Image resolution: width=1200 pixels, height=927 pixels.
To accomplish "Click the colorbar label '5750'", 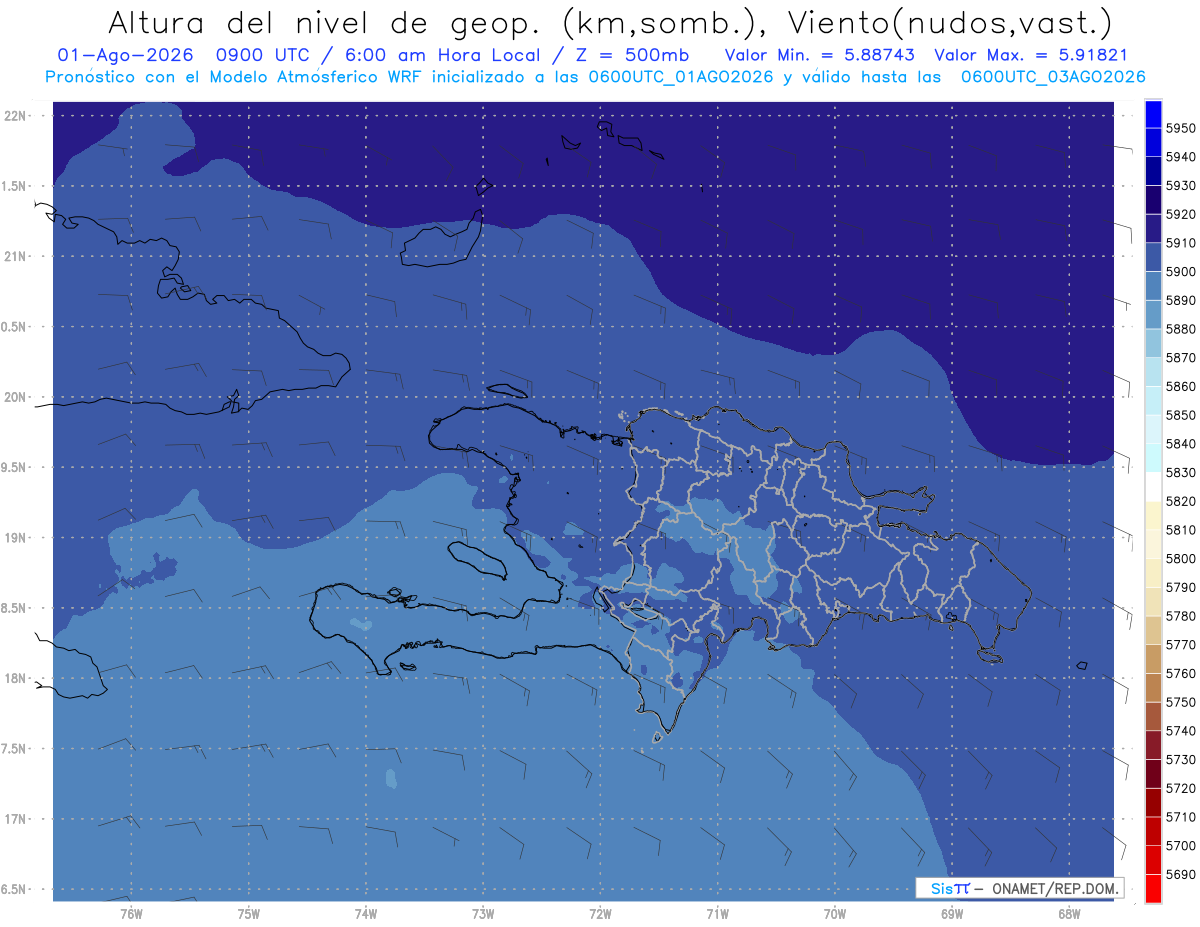I will tap(1180, 702).
